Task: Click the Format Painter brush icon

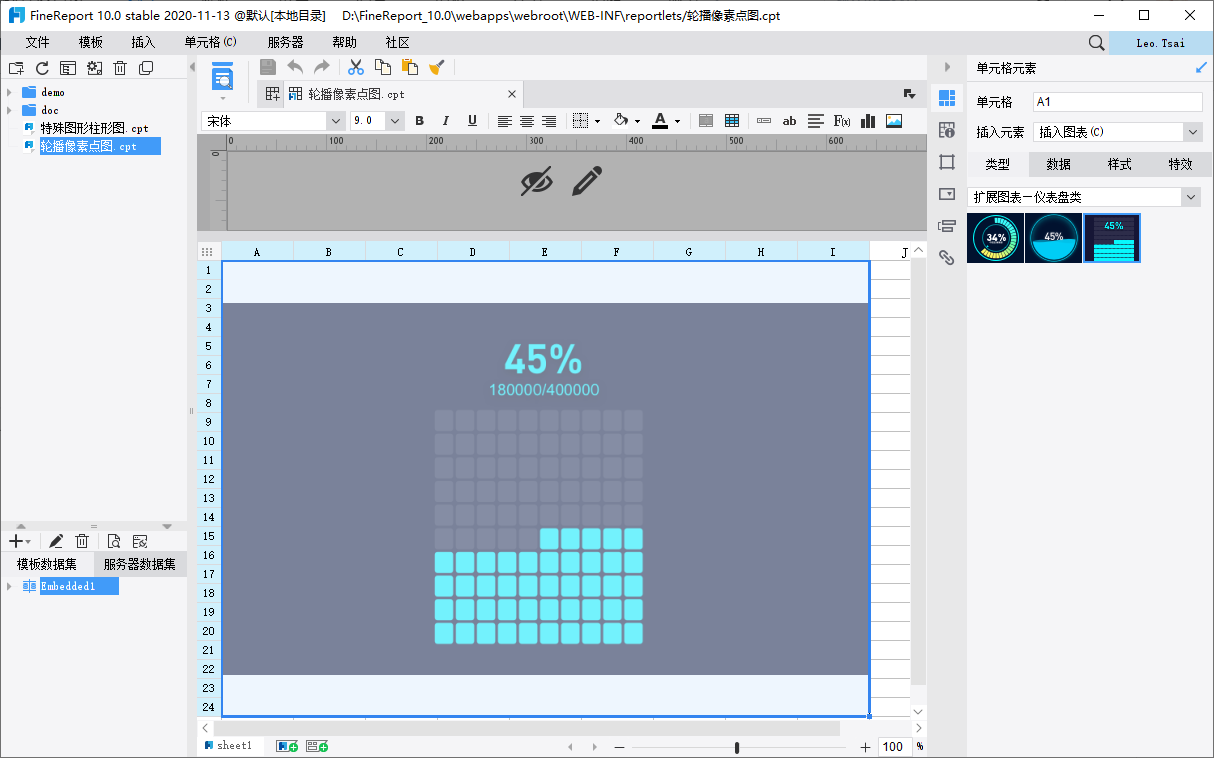Action: [437, 67]
